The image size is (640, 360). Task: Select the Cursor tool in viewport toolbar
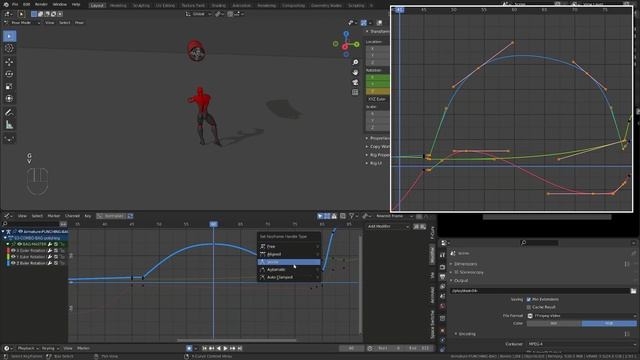pos(9,48)
